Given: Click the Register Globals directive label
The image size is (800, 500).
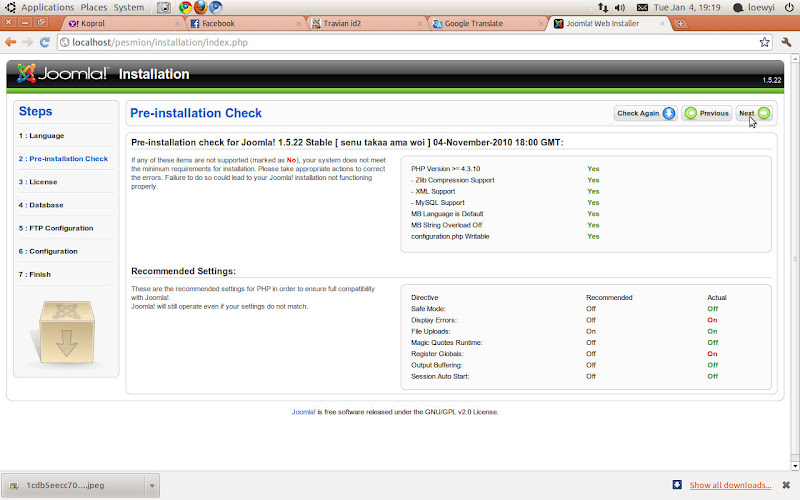Looking at the screenshot, I should [437, 354].
